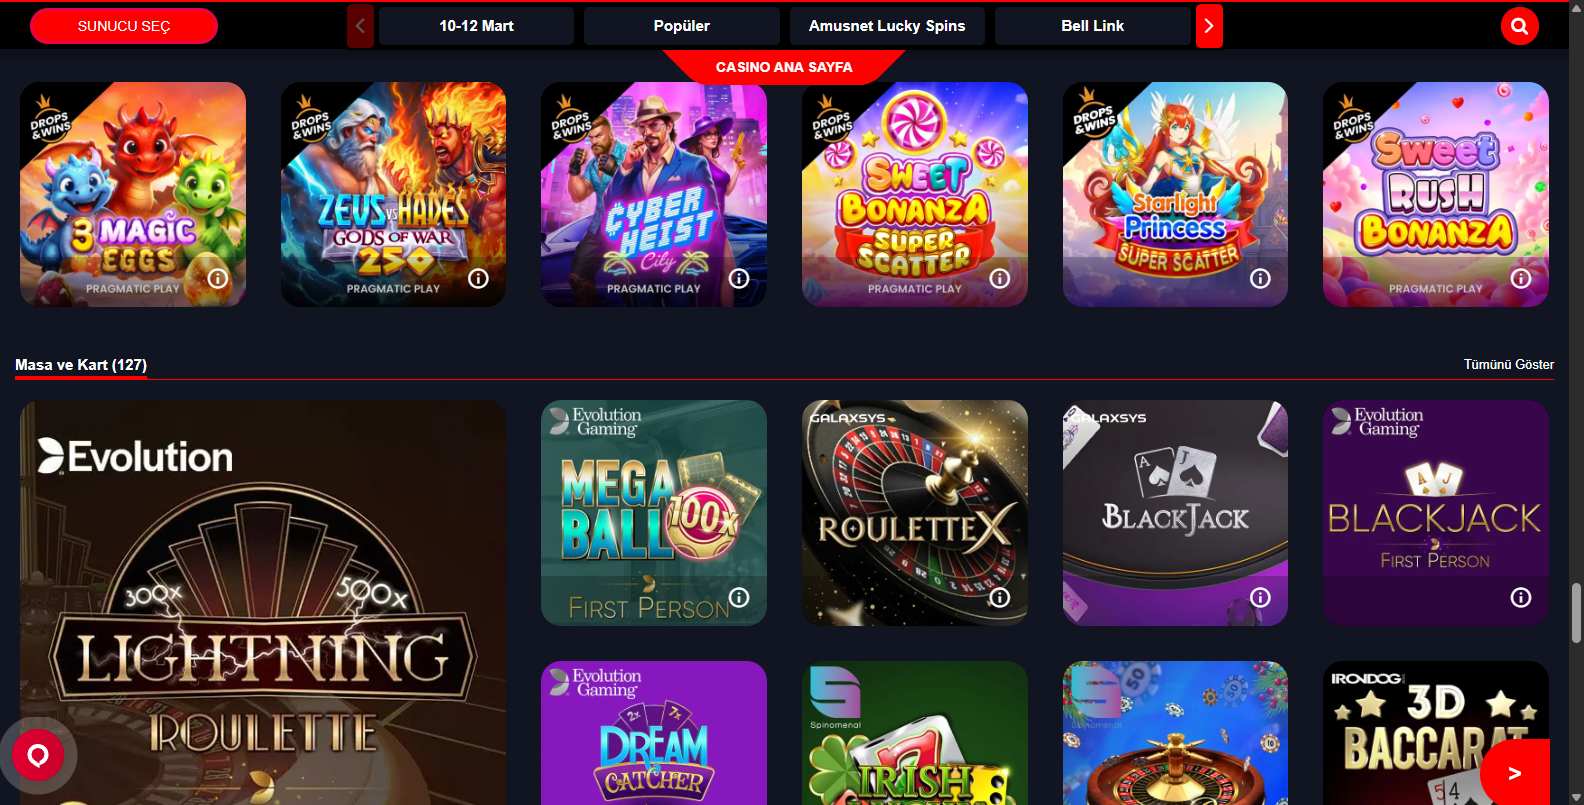Viewport: 1584px width, 805px height.
Task: Click Tümünü Göster link
Action: 1508,365
